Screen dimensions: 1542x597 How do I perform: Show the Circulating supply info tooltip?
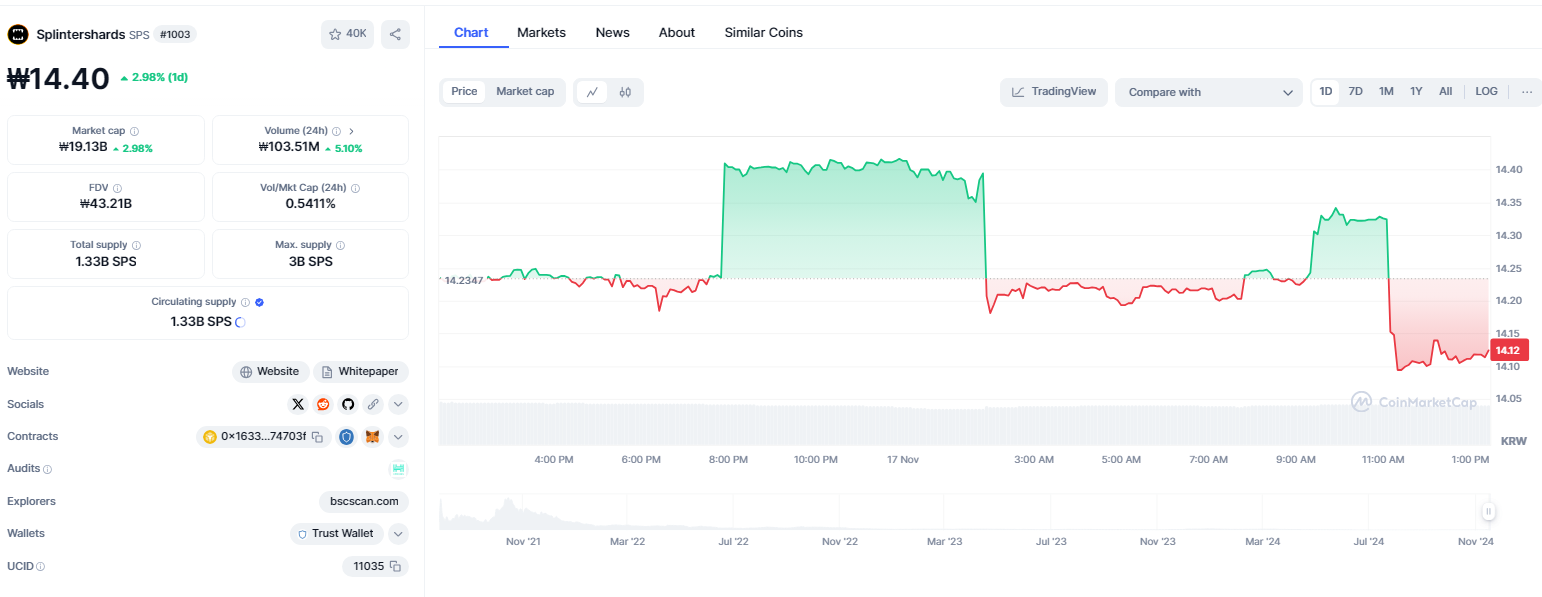pos(245,302)
